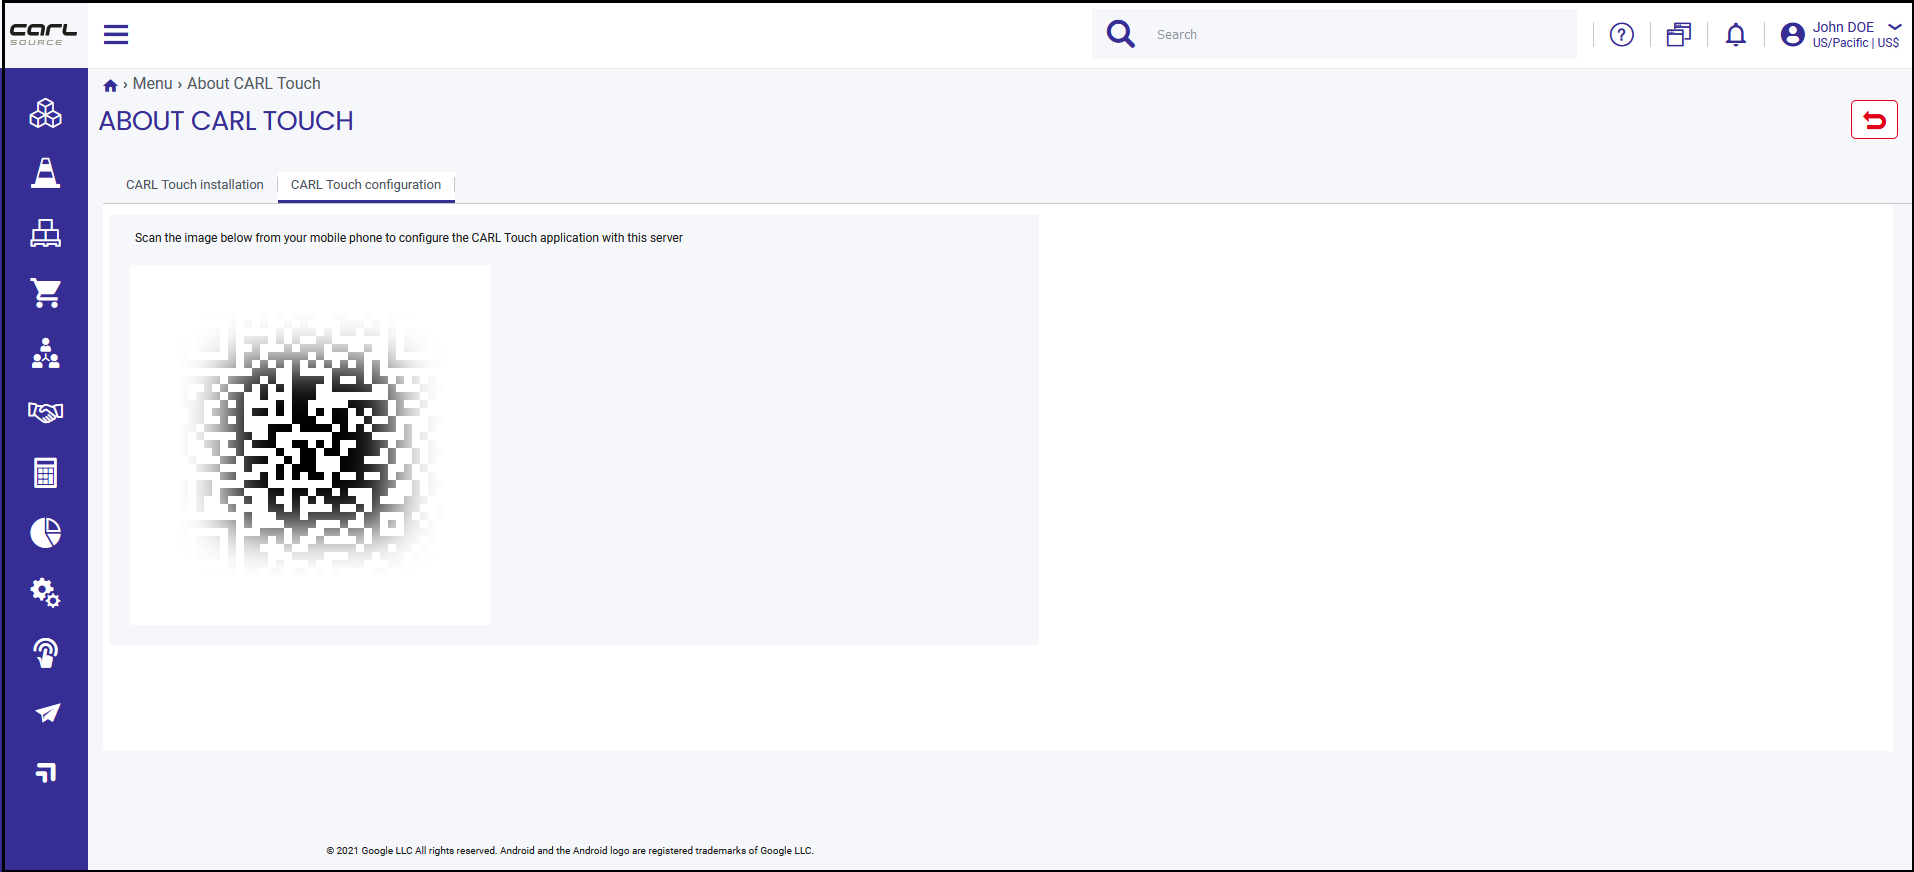Open the gears settings module
This screenshot has height=872, width=1914.
point(45,592)
